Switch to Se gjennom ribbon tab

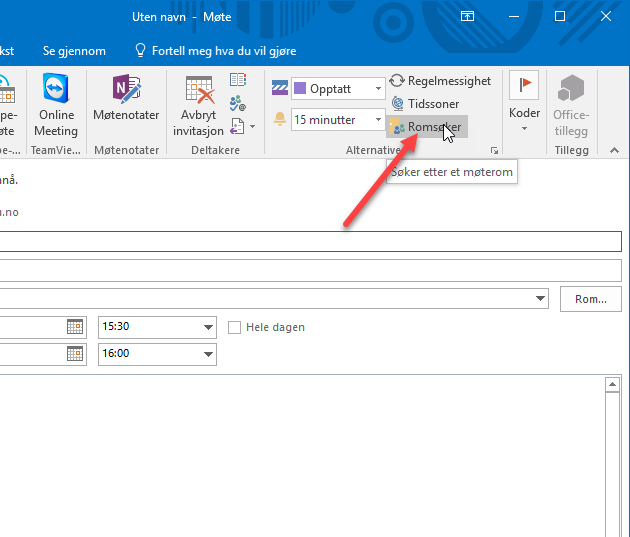tap(74, 51)
